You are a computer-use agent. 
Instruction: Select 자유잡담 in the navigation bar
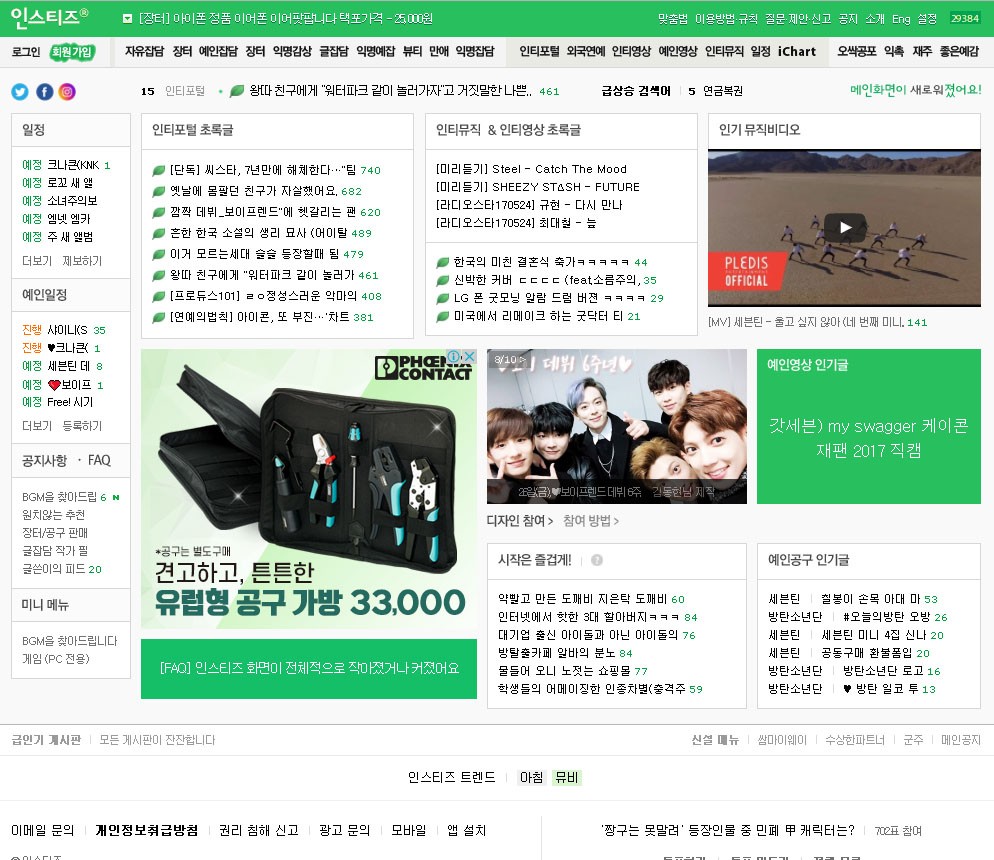(144, 52)
